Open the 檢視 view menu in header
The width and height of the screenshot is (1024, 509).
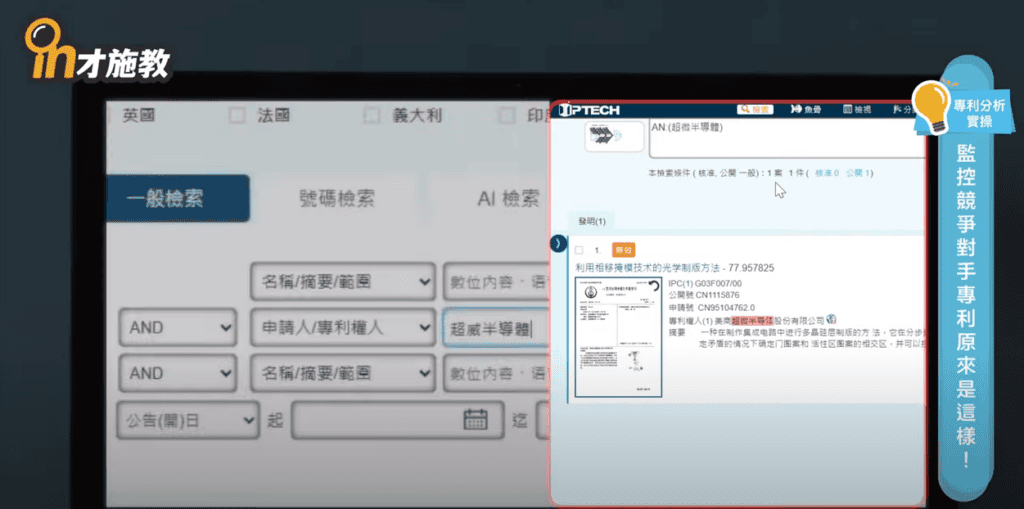857,110
